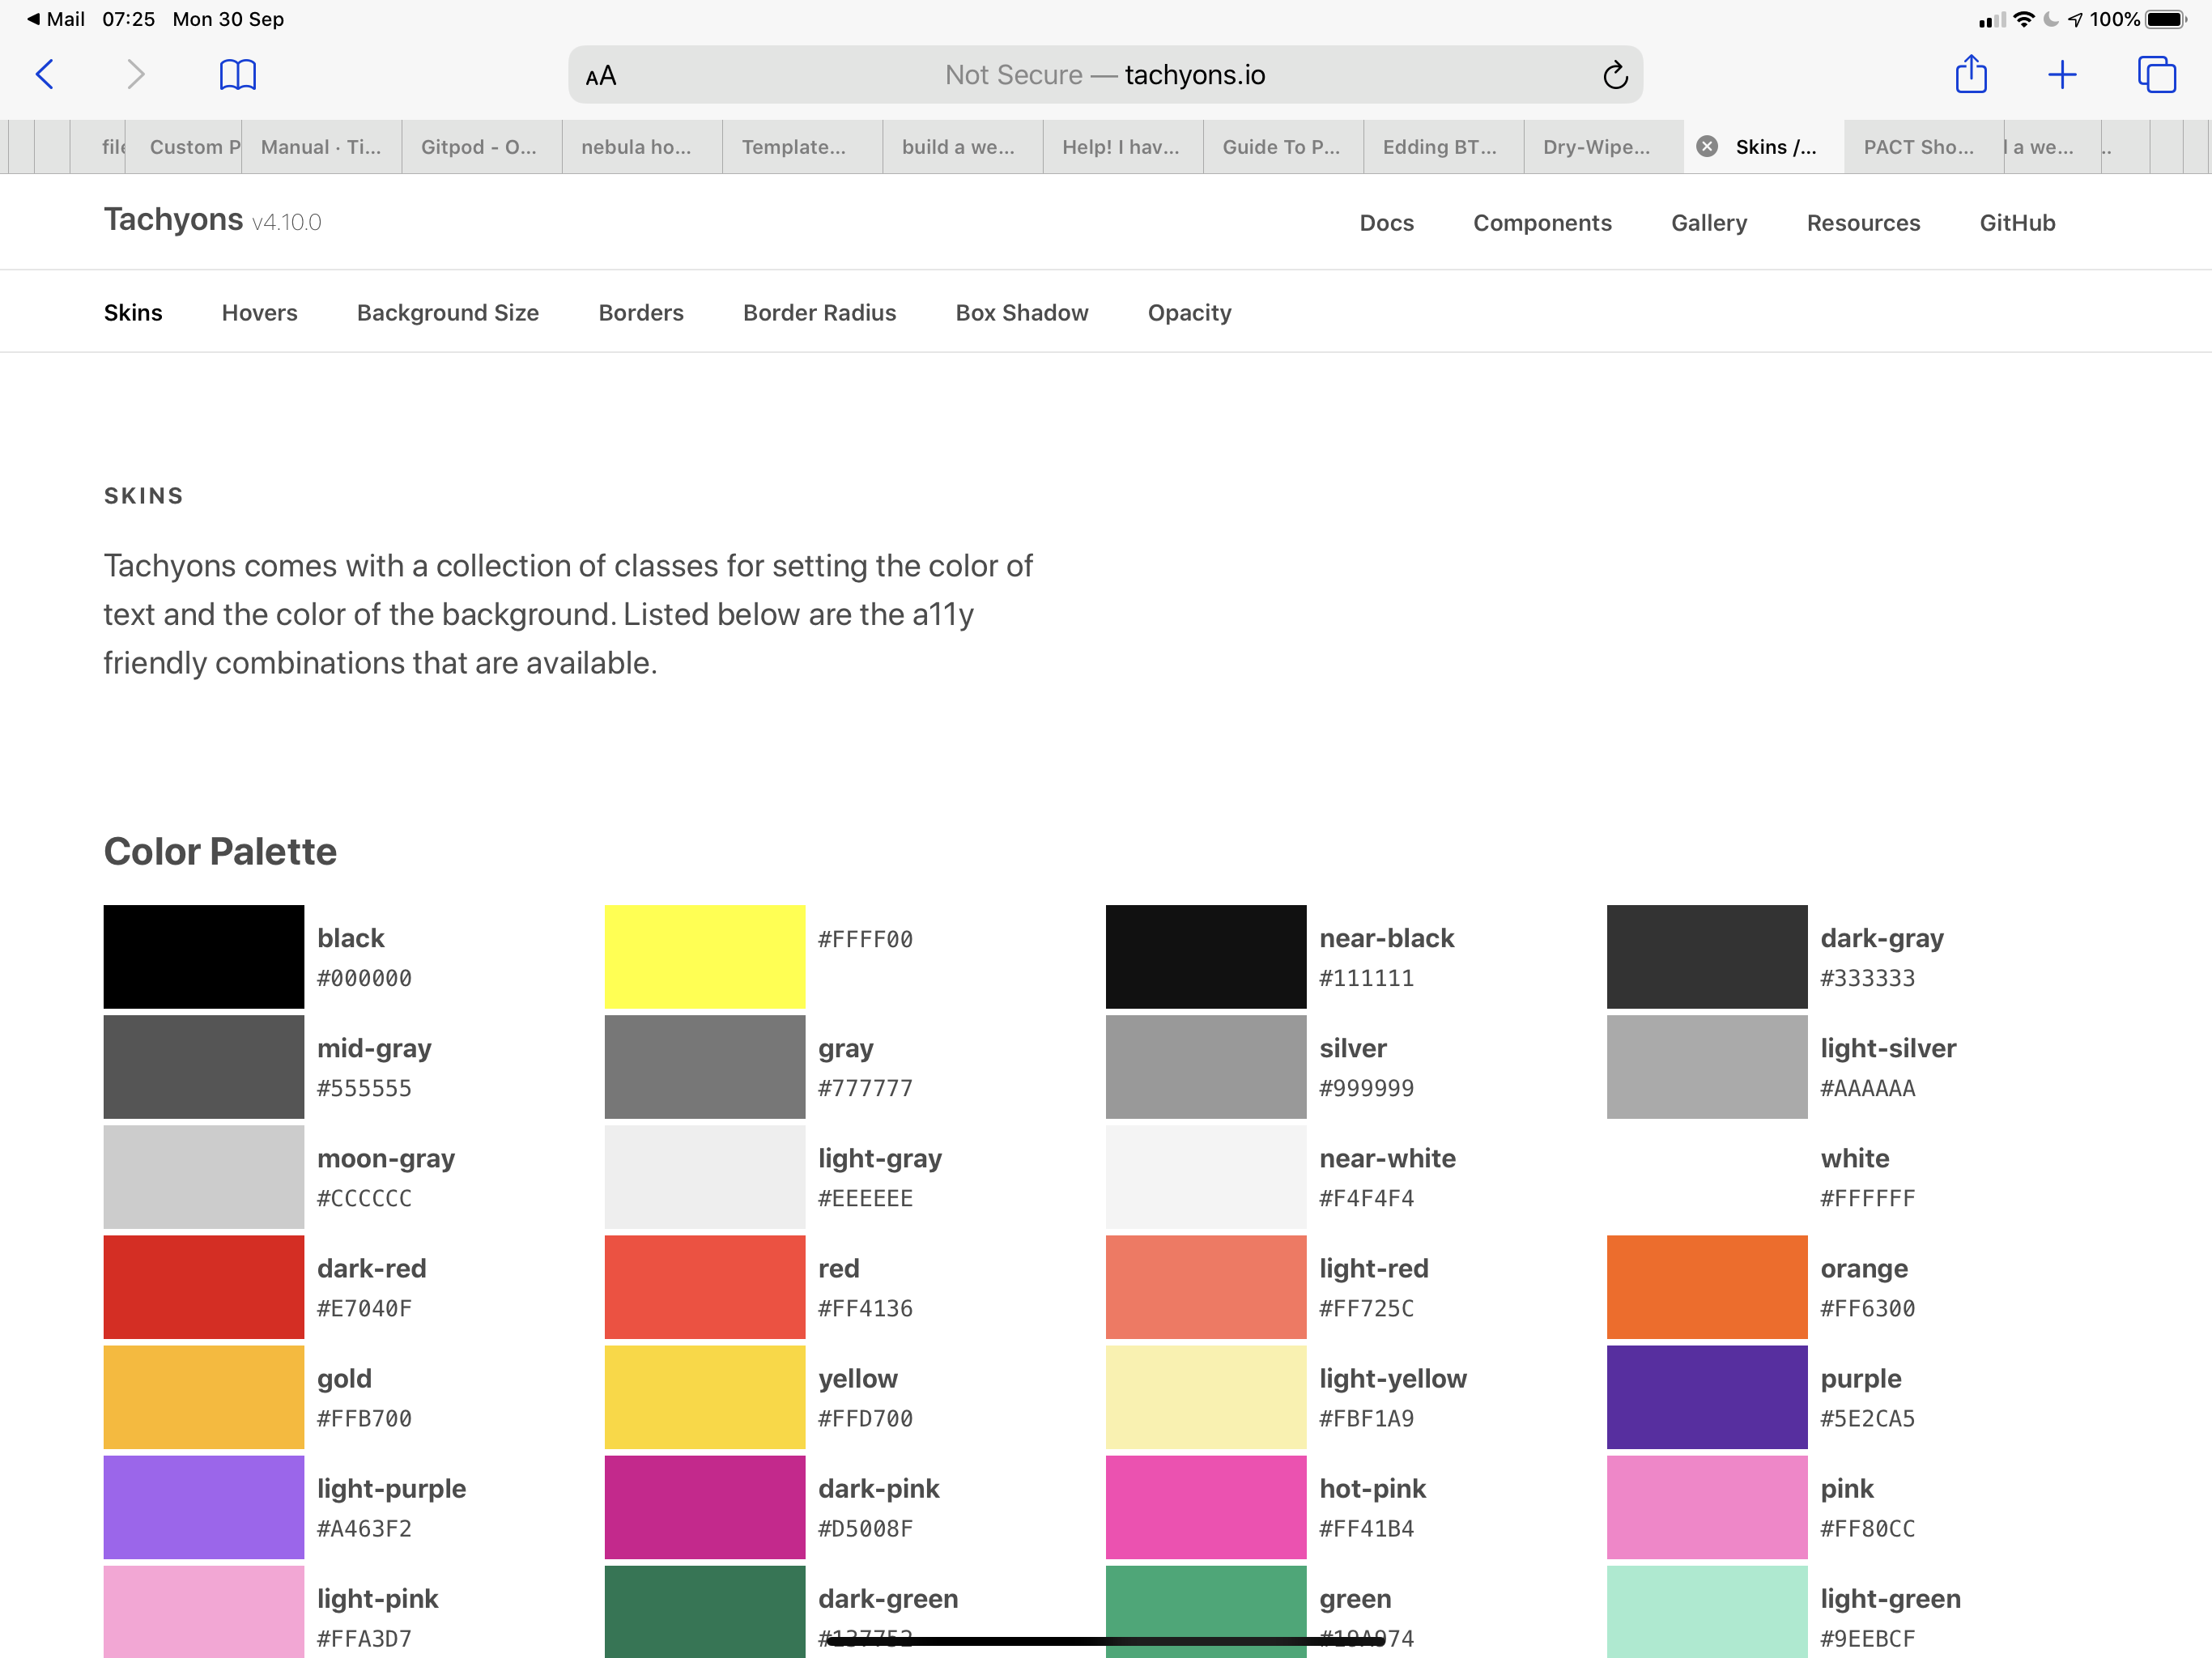This screenshot has height=1658, width=2212.
Task: Switch to the Gitpod - O... tab
Action: 481,147
